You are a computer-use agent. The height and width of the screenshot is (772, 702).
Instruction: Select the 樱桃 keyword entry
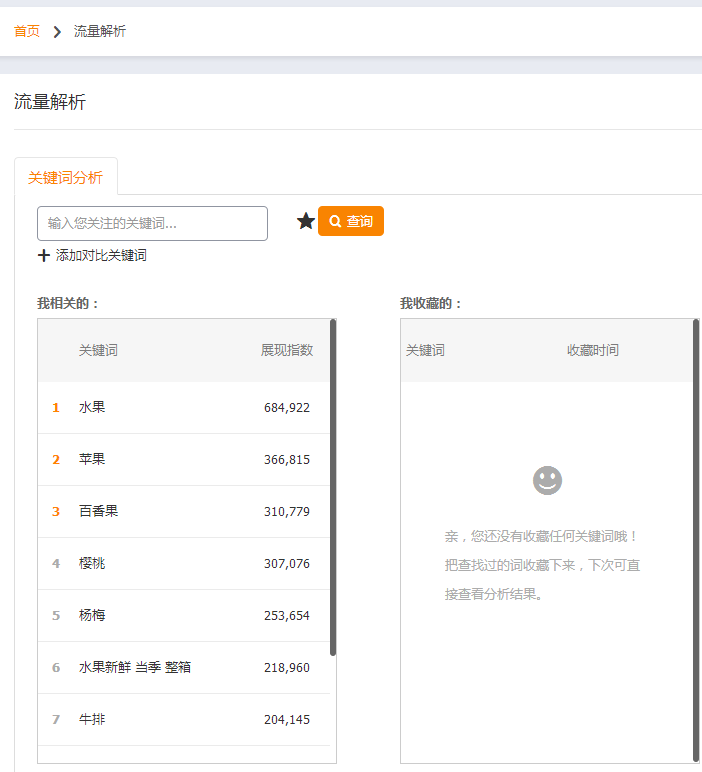tap(92, 564)
